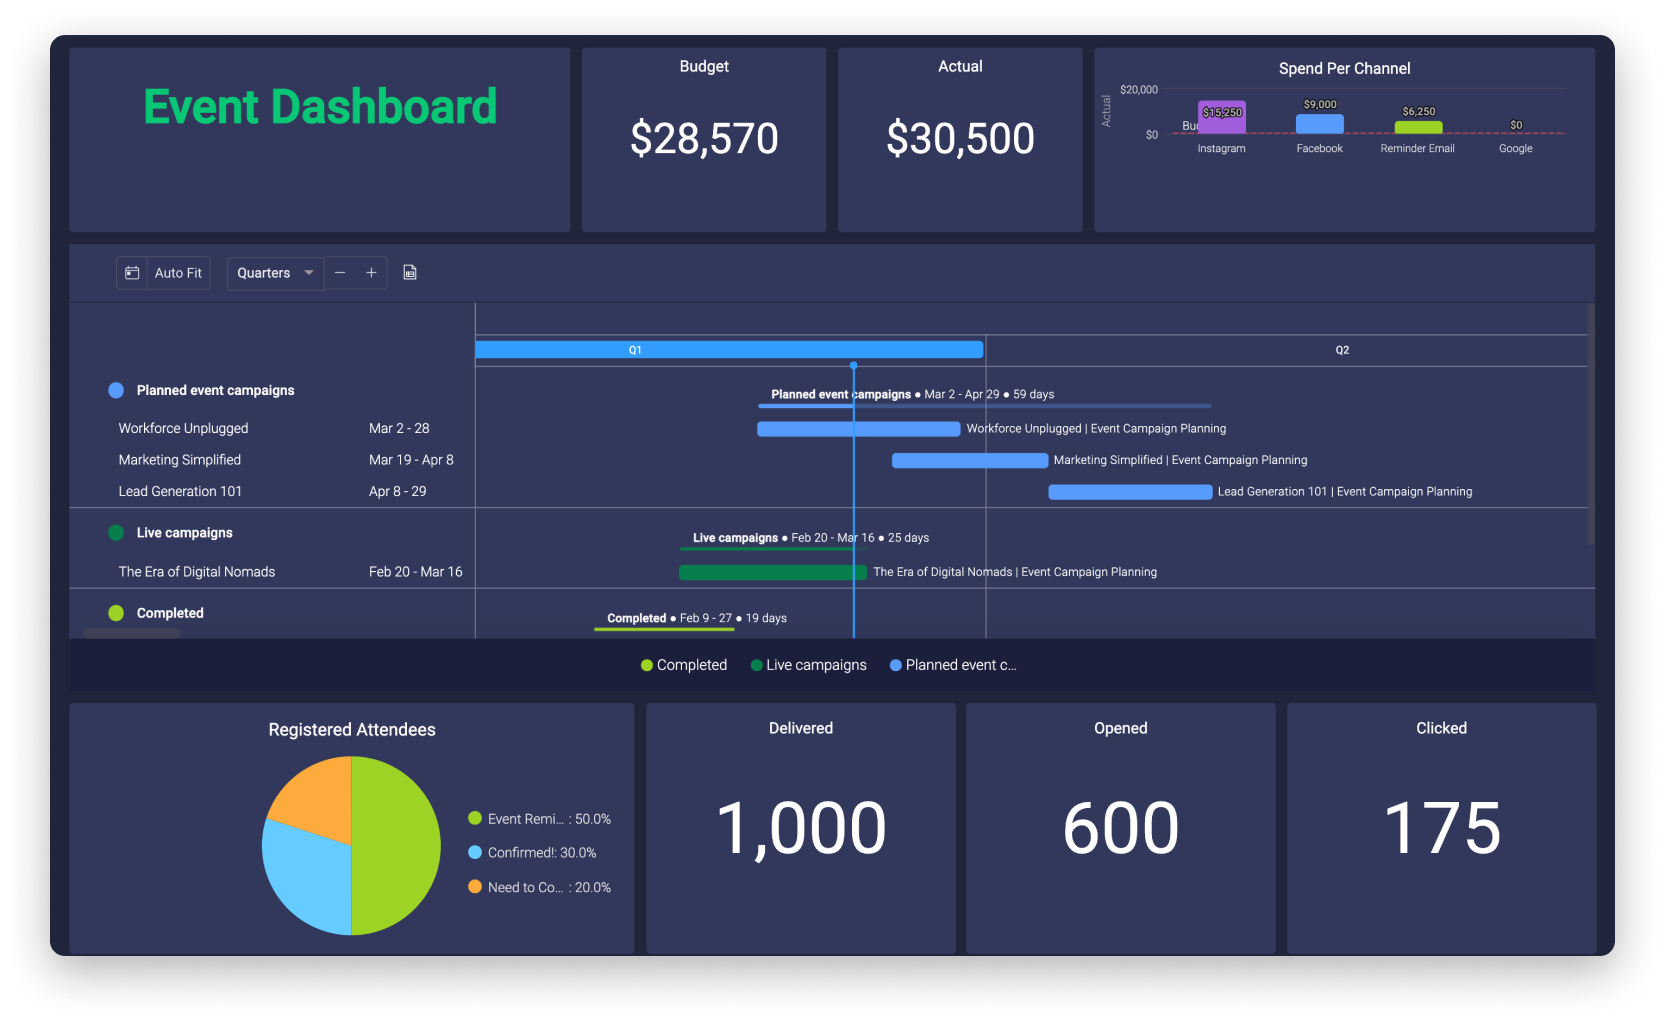Viewport: 1665px width, 1021px height.
Task: Open the Quarters timescale dropdown
Action: (275, 273)
